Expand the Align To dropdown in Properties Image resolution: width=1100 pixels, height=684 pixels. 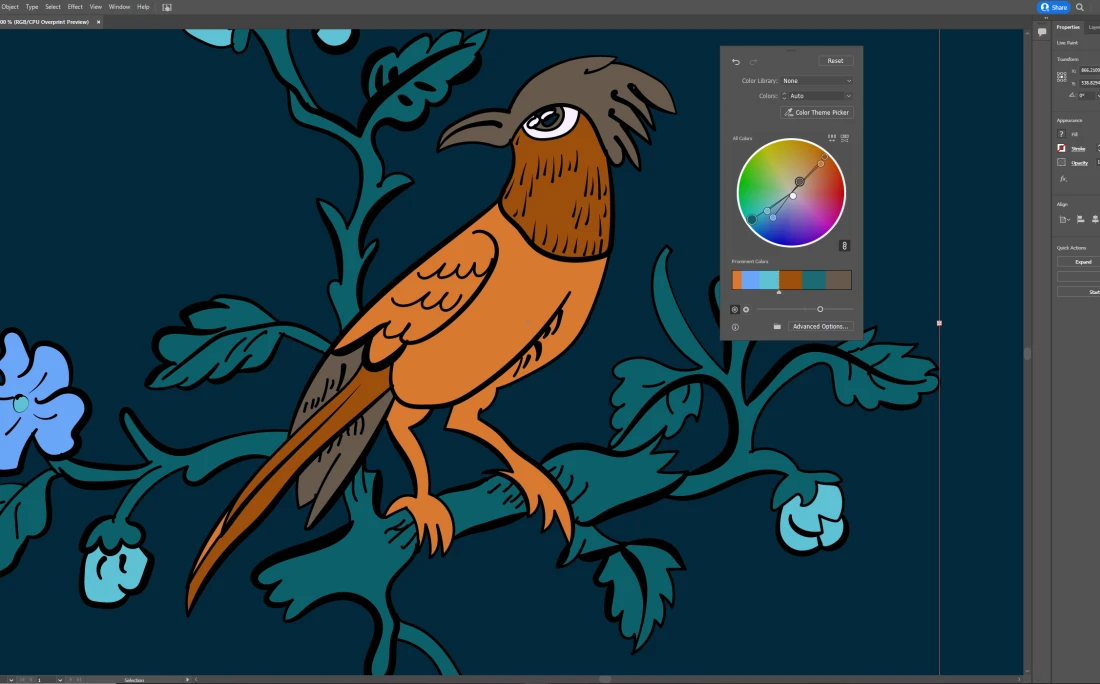coord(1065,219)
